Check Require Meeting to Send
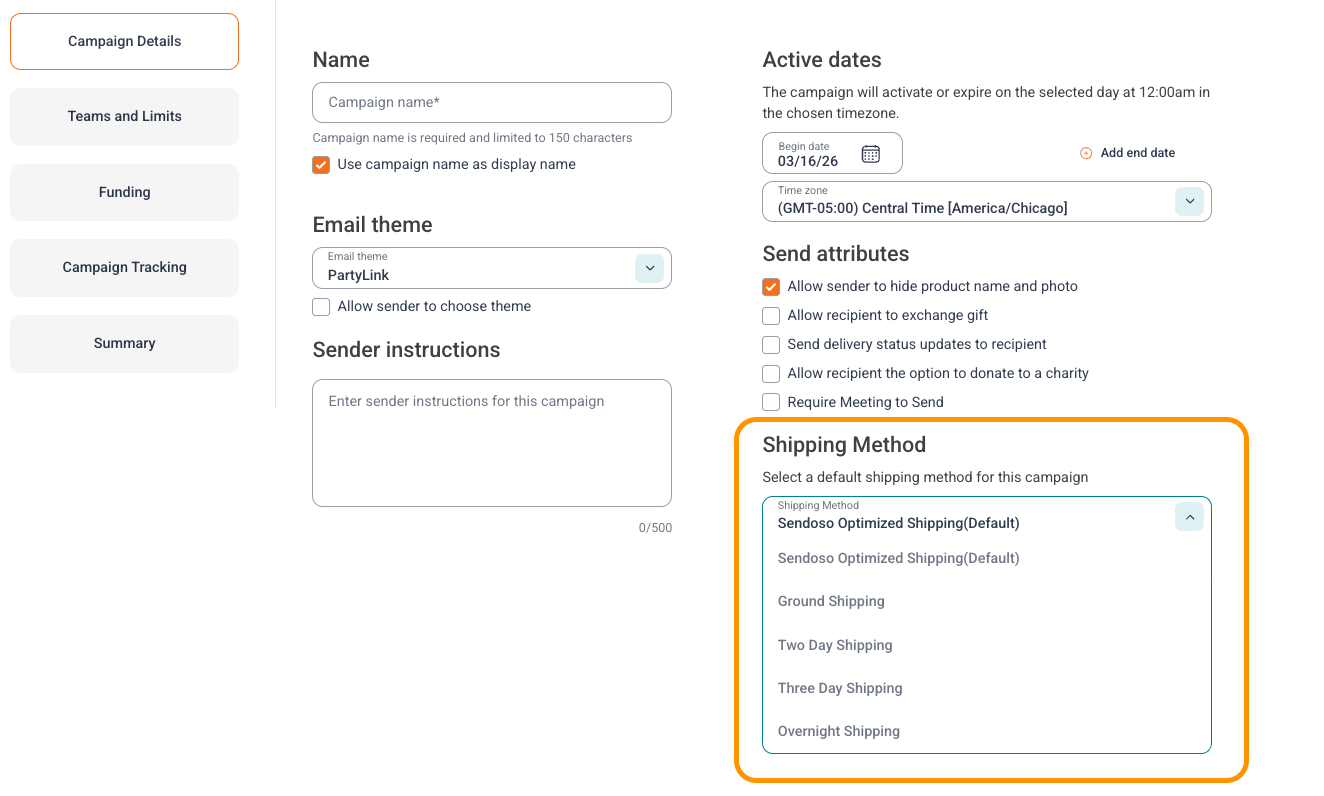Image resolution: width=1324 pixels, height=796 pixels. [x=771, y=402]
